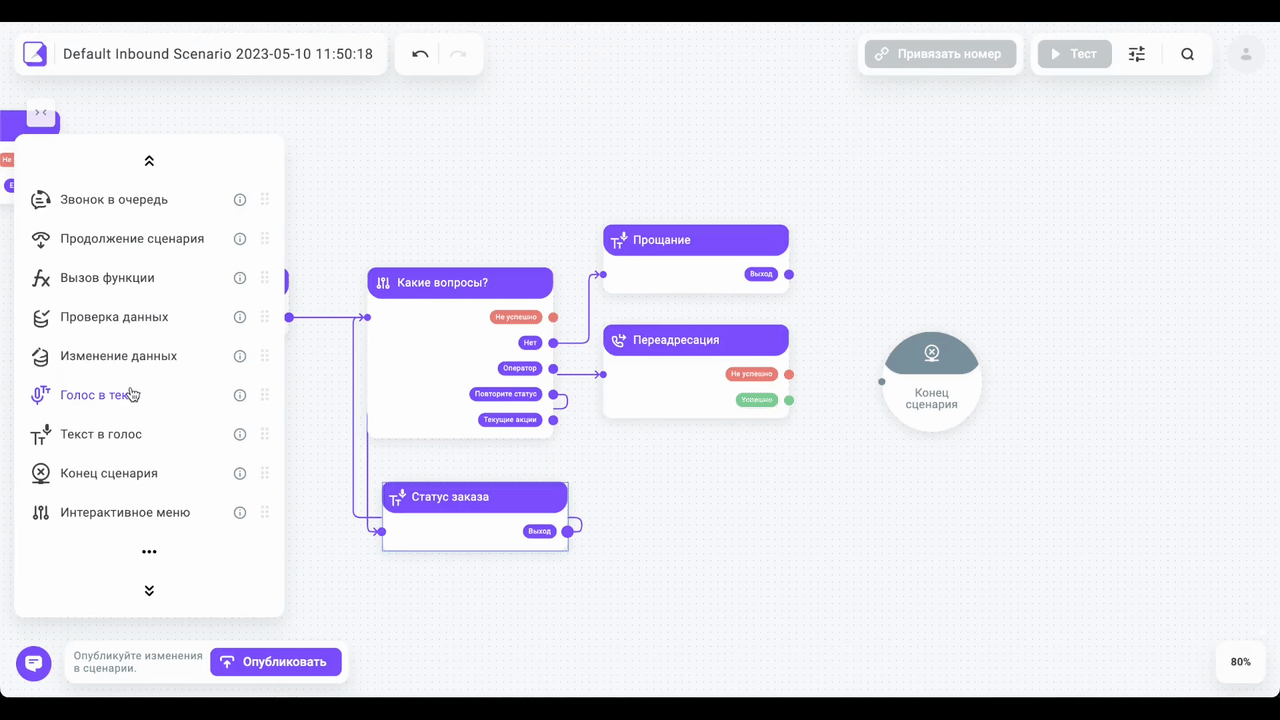
Task: Open the user profile avatar
Action: point(1246,54)
